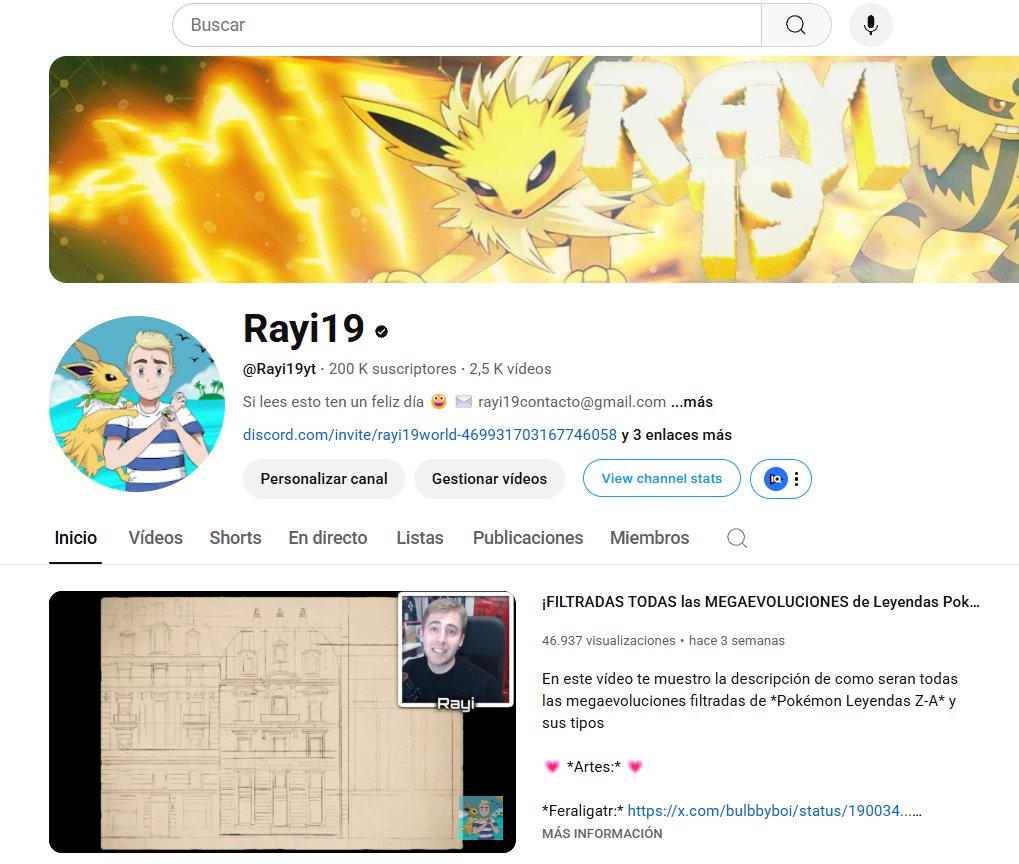Open the Publicaciones tab
The width and height of the screenshot is (1019, 864).
point(528,538)
